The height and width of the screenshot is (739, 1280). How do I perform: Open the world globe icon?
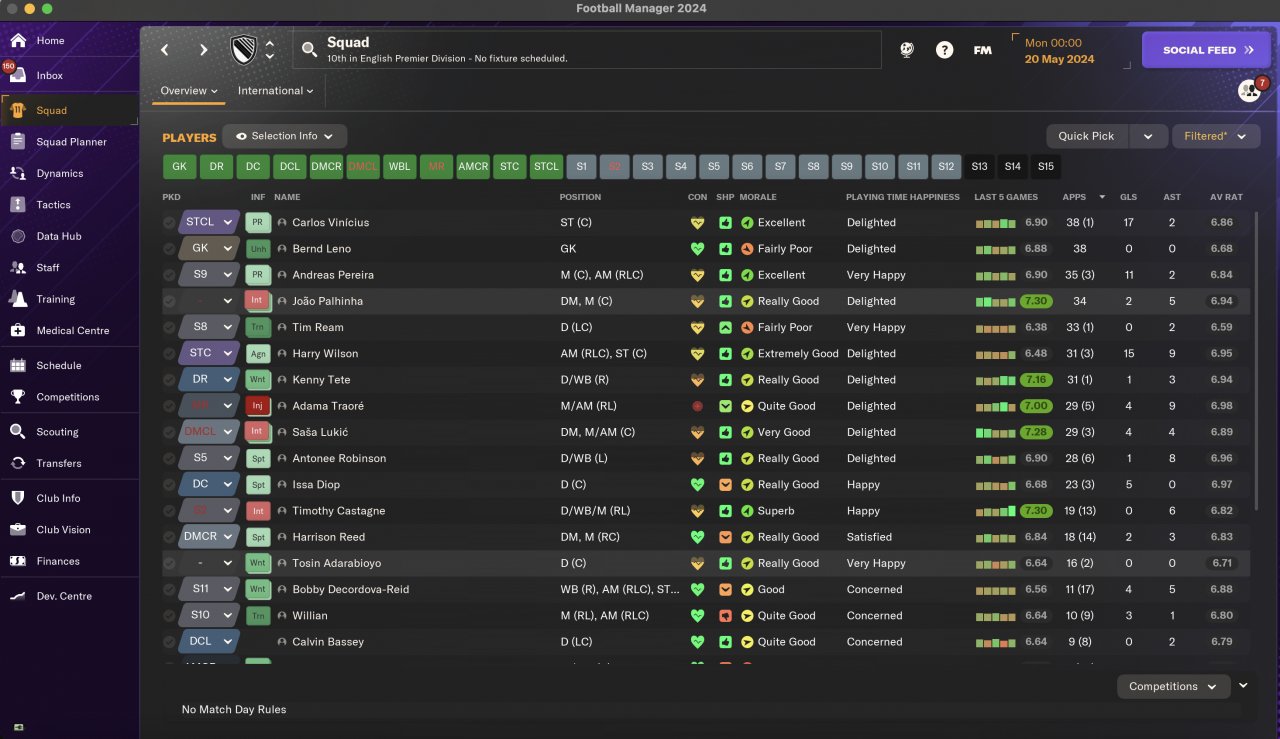907,50
